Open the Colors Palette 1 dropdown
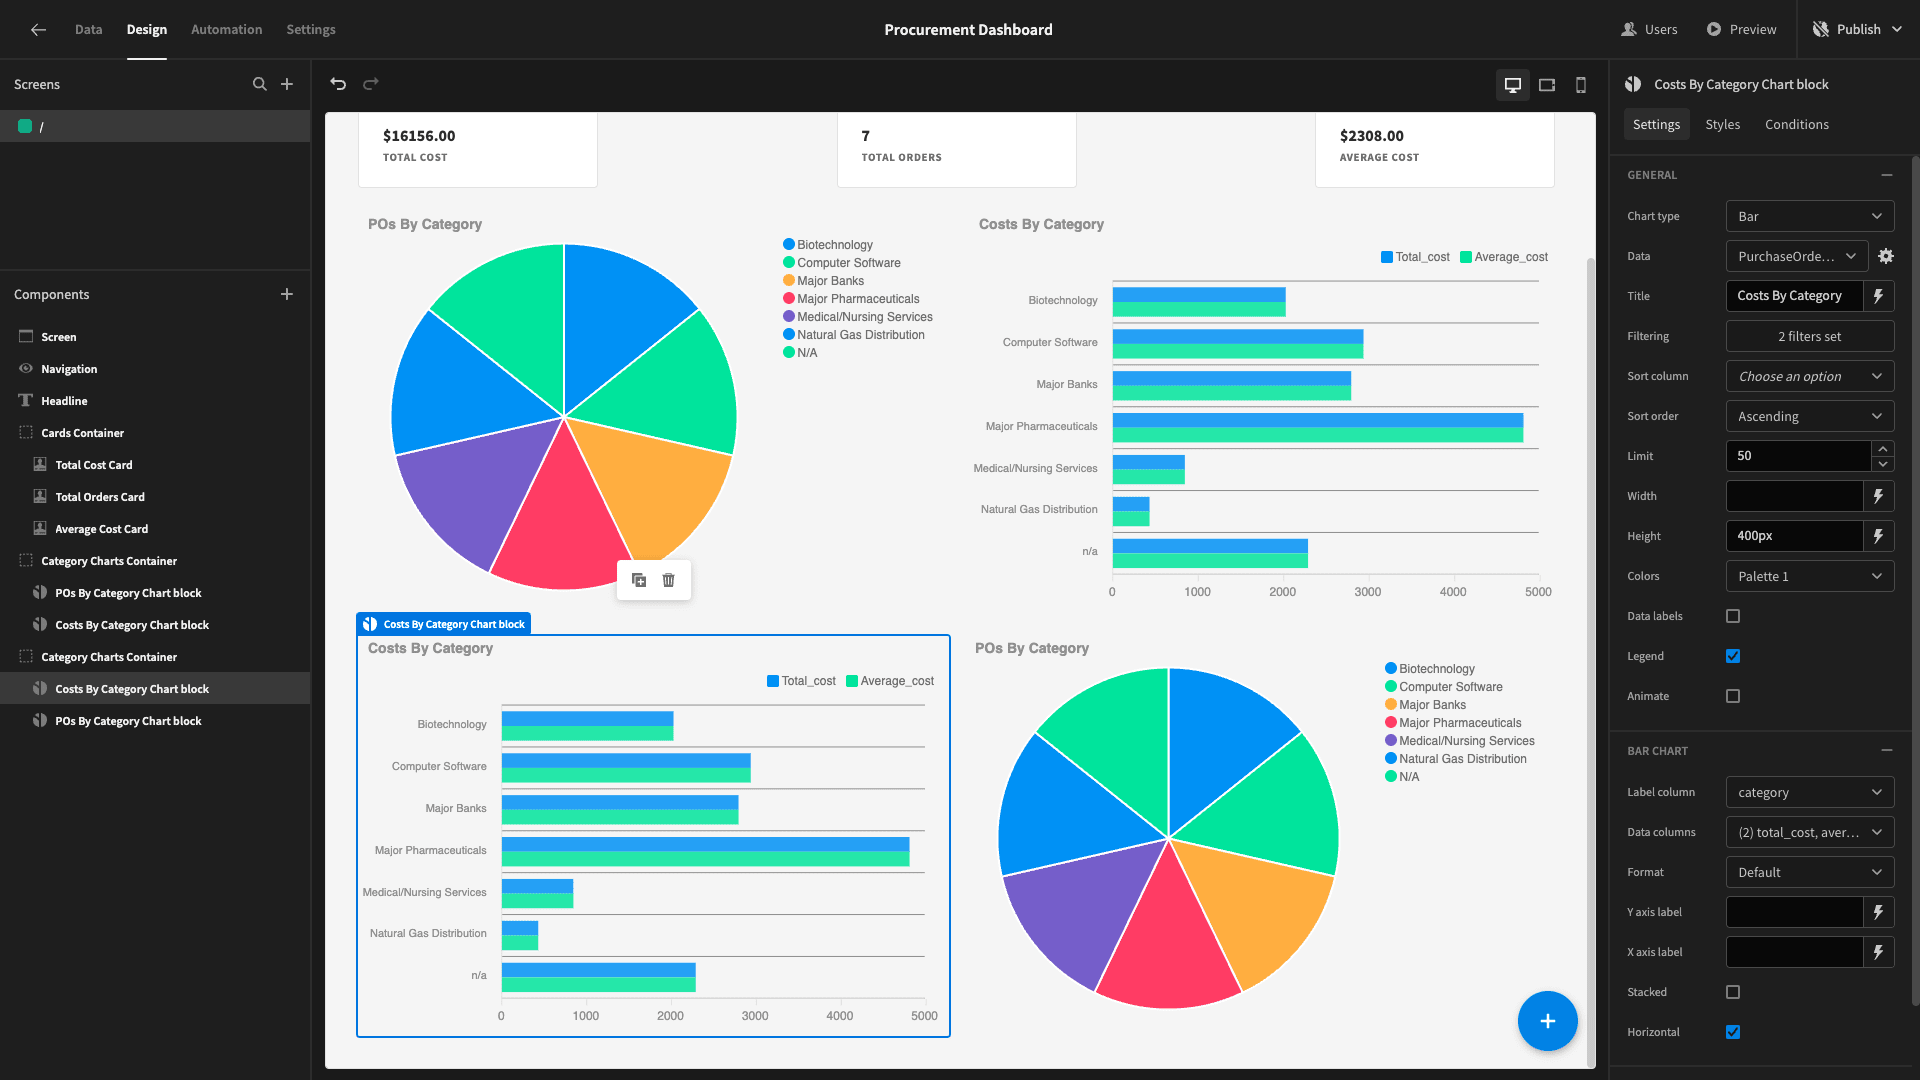This screenshot has height=1080, width=1920. (x=1810, y=576)
